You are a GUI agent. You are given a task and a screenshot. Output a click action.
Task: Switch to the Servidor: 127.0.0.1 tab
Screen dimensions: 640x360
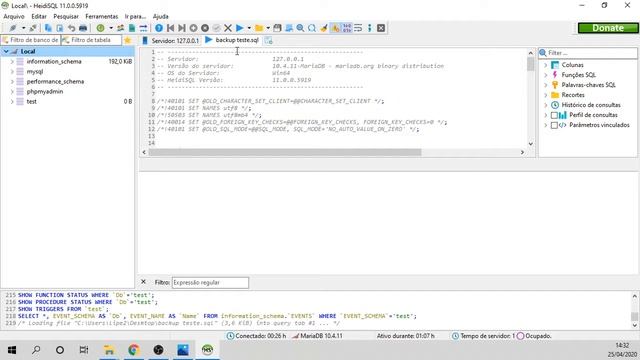pyautogui.click(x=170, y=40)
